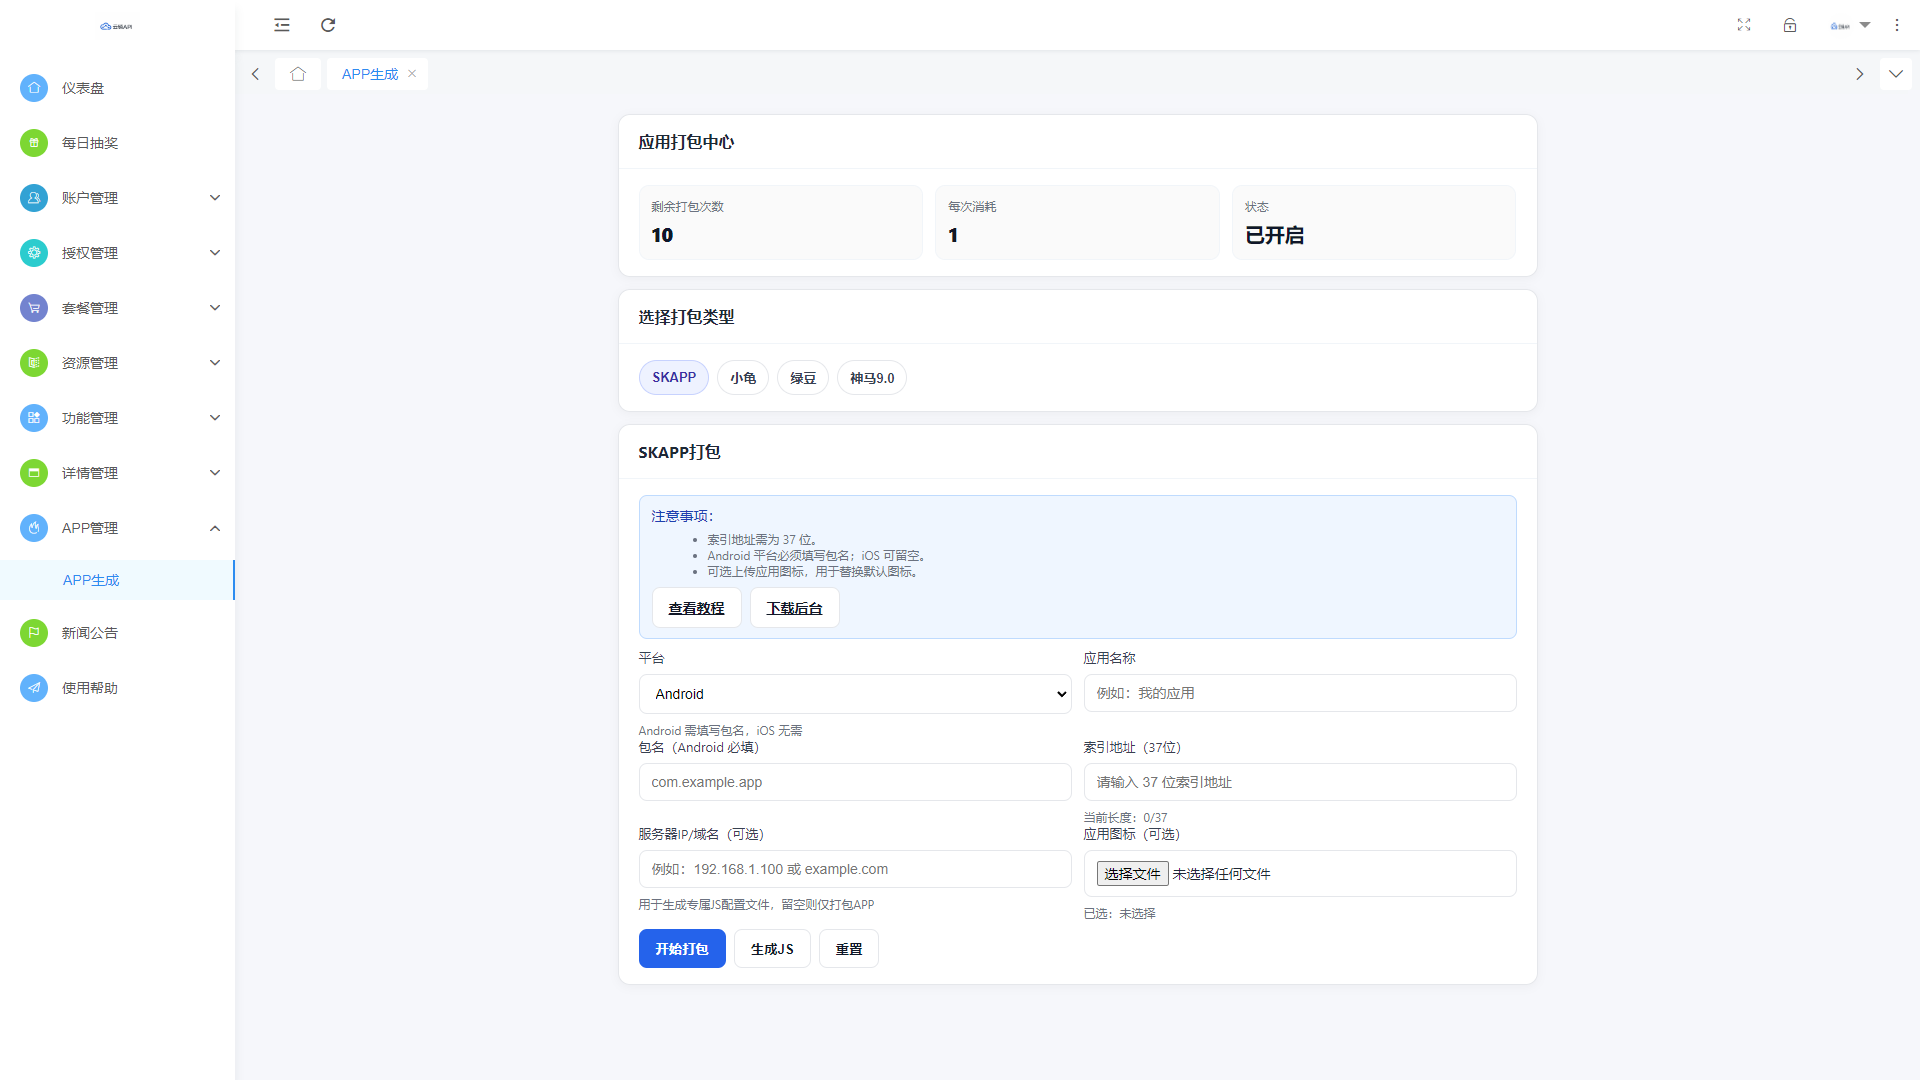This screenshot has height=1080, width=1920.
Task: Open the 仪表盘 dashboard icon
Action: point(34,88)
